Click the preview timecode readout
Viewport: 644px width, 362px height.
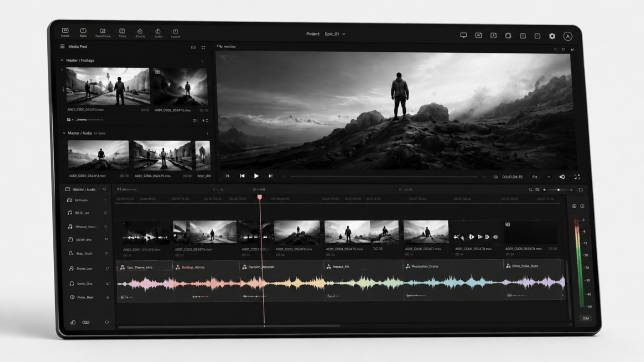[512, 177]
